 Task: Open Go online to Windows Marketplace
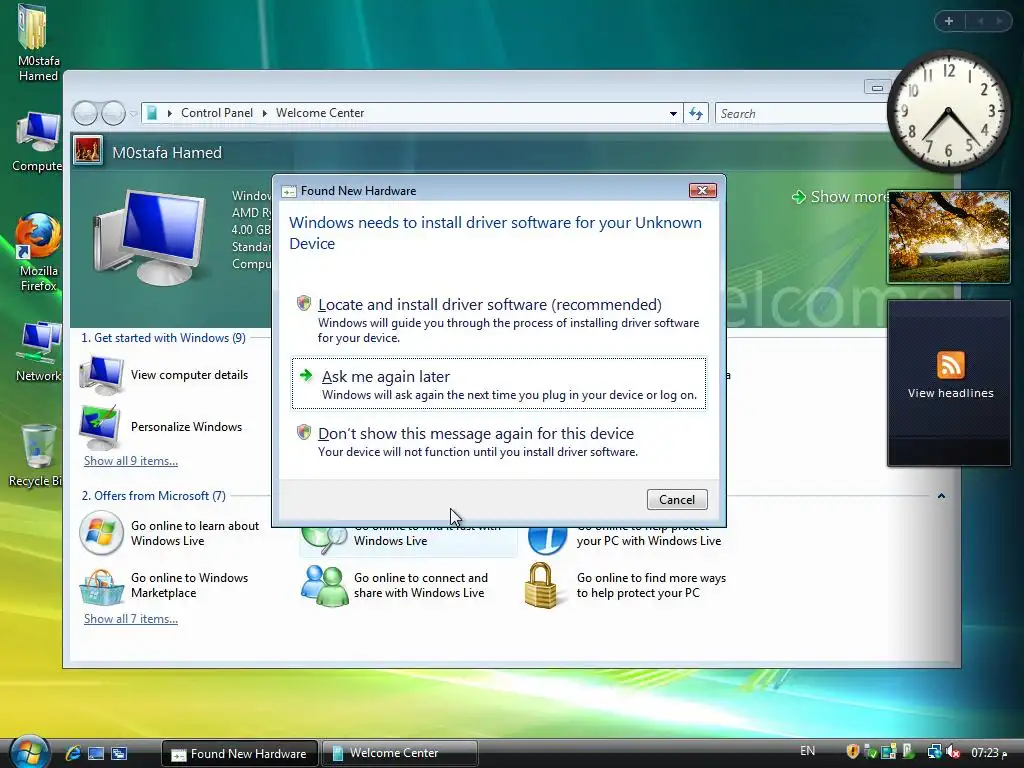(x=165, y=585)
